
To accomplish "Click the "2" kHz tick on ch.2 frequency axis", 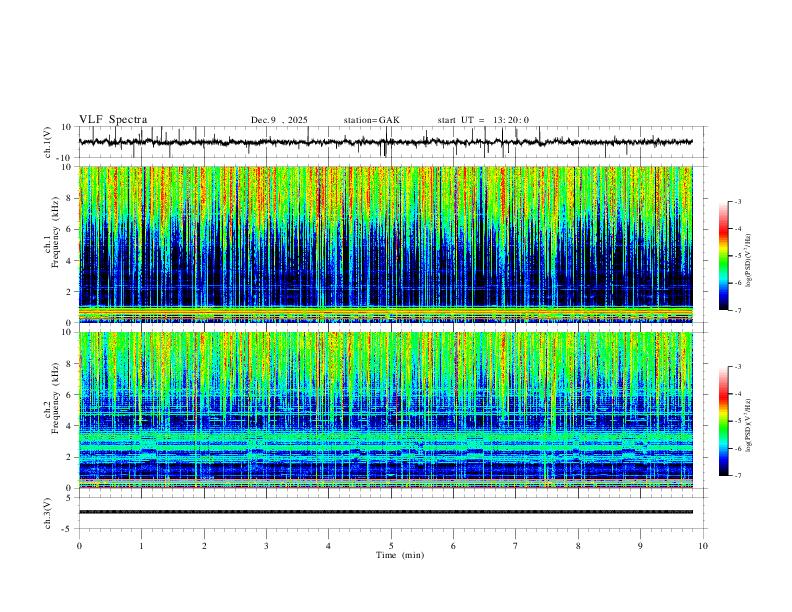I will pyautogui.click(x=69, y=457).
